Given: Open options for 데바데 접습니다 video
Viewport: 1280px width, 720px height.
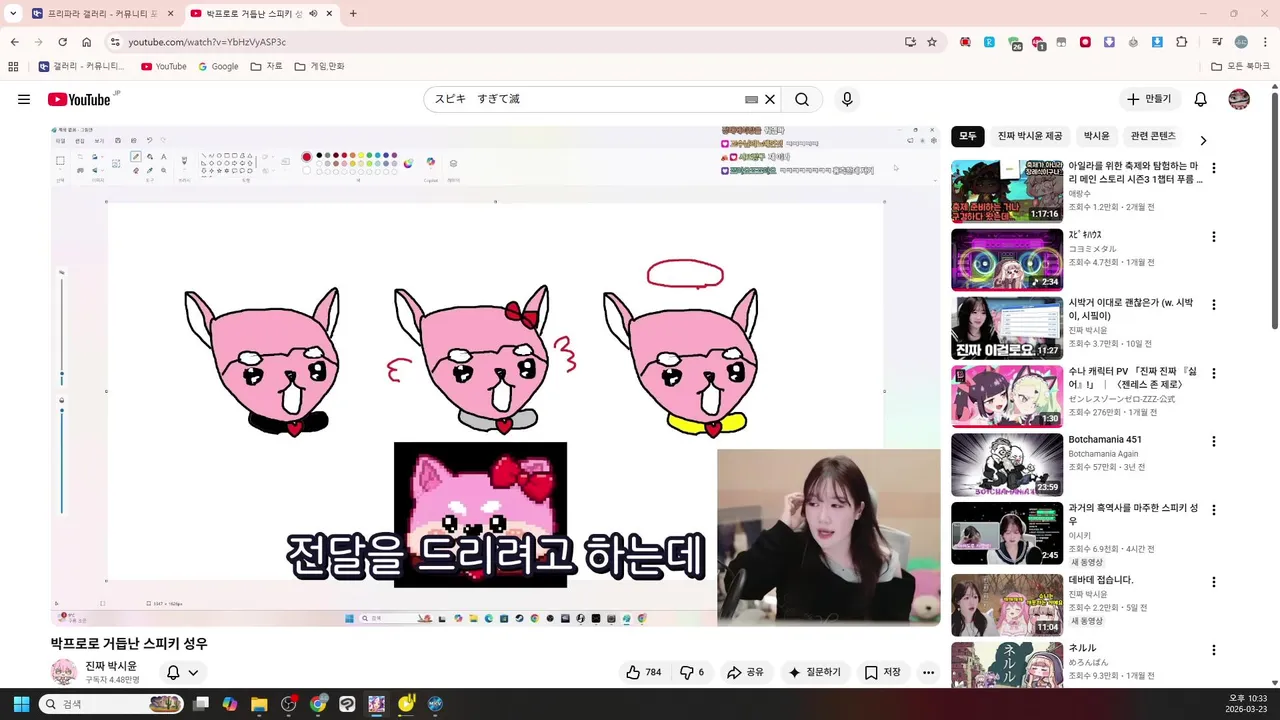Looking at the screenshot, I should pos(1214,582).
